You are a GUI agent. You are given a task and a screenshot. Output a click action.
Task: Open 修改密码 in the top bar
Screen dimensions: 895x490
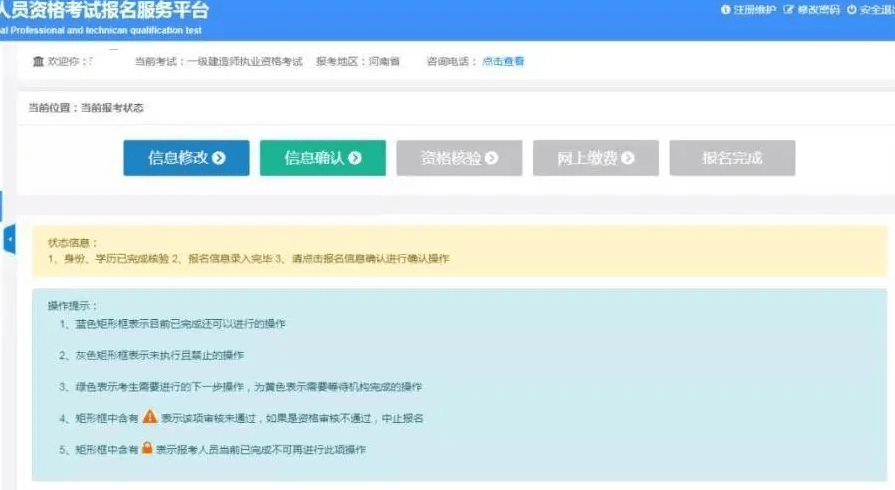818,10
